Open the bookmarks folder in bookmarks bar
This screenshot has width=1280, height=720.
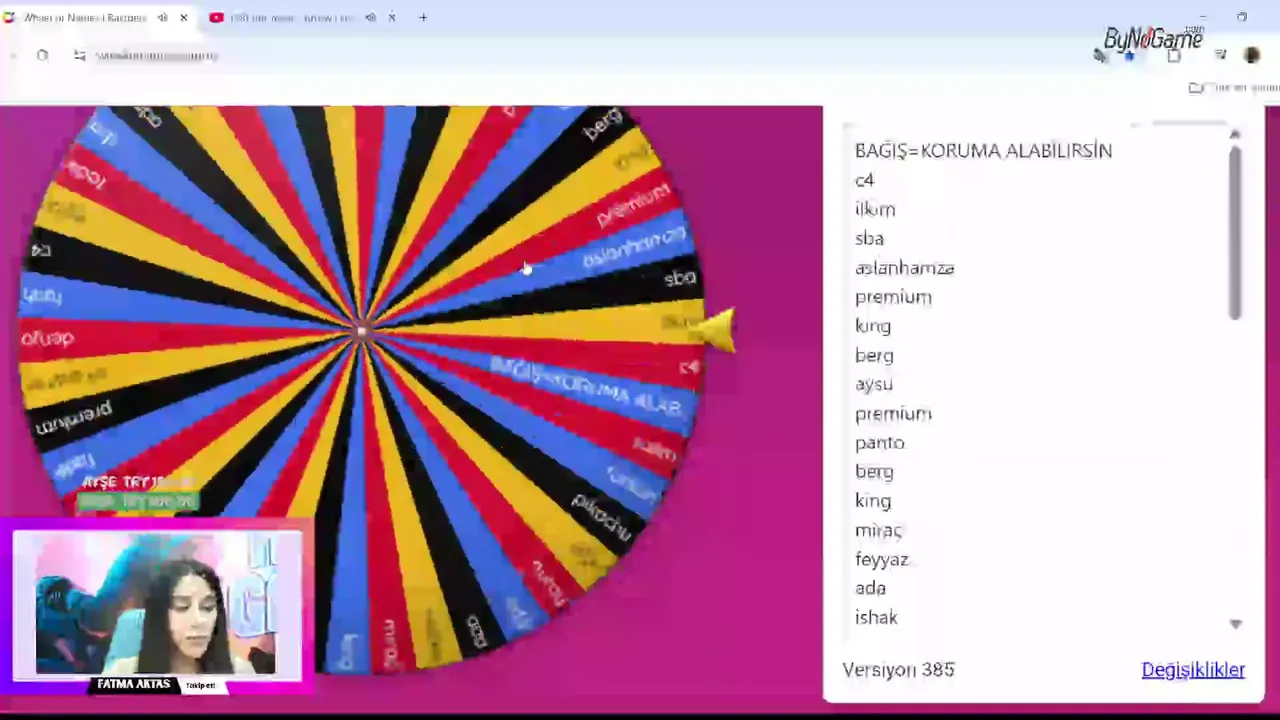1233,88
